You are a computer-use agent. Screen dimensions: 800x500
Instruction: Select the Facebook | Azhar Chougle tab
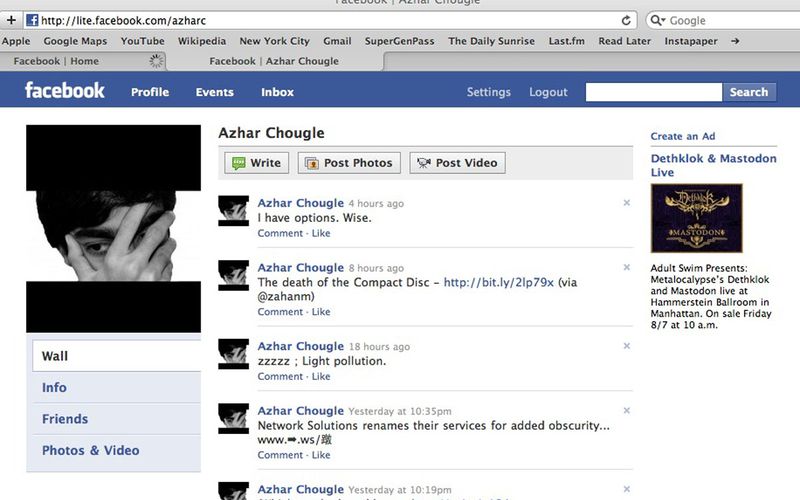(x=274, y=61)
